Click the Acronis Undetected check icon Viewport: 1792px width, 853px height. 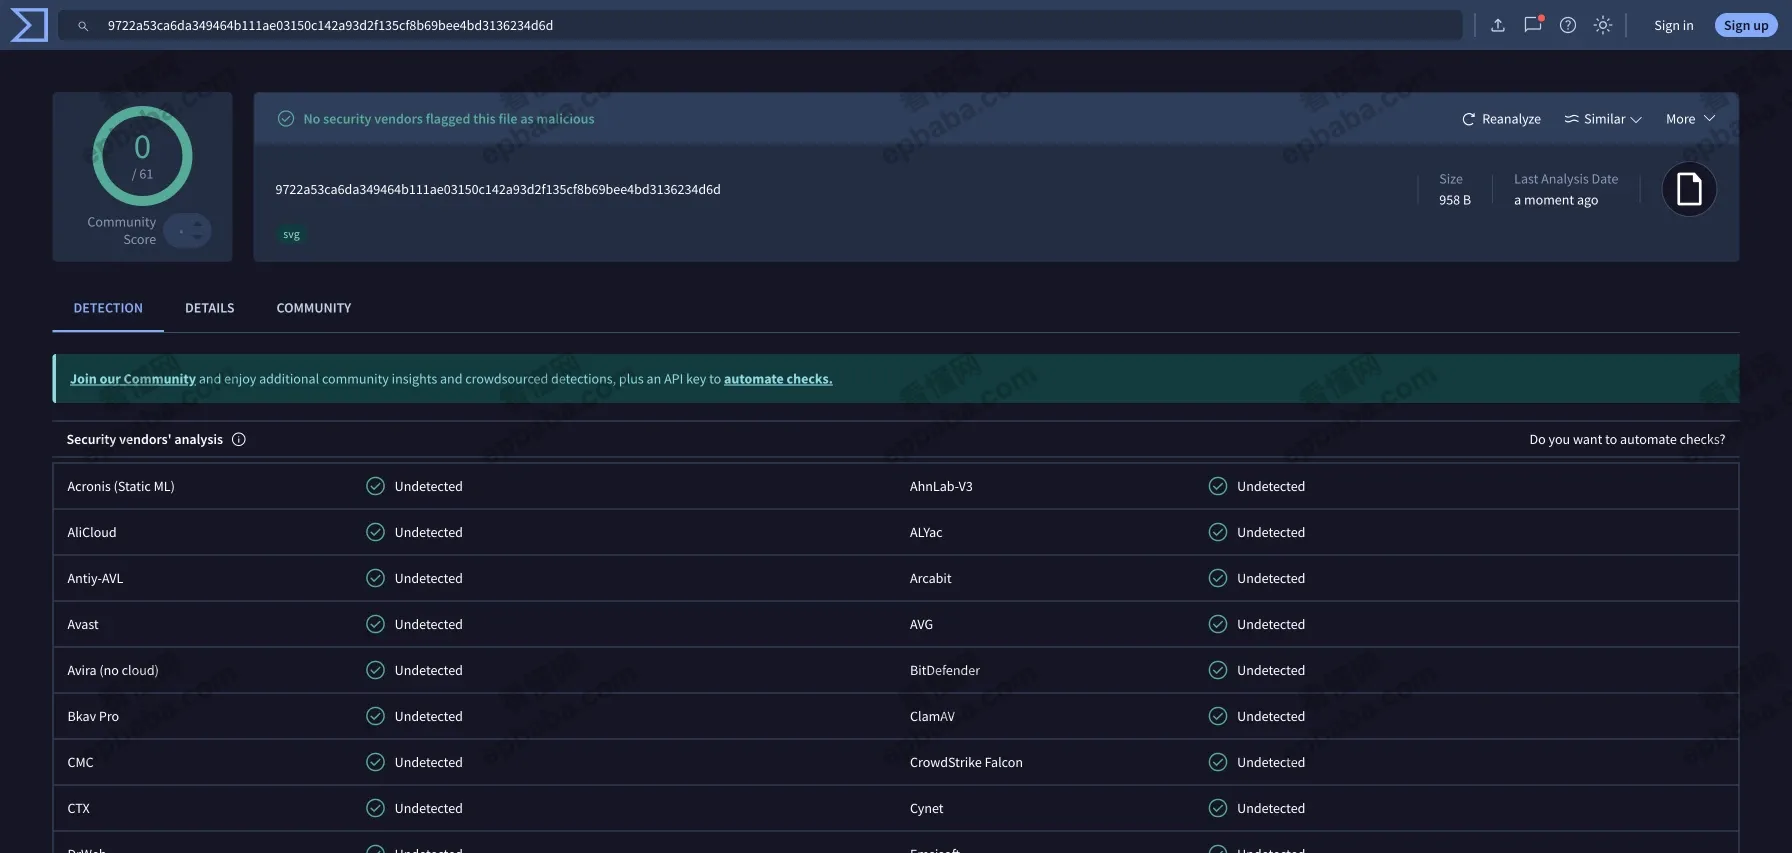click(375, 486)
